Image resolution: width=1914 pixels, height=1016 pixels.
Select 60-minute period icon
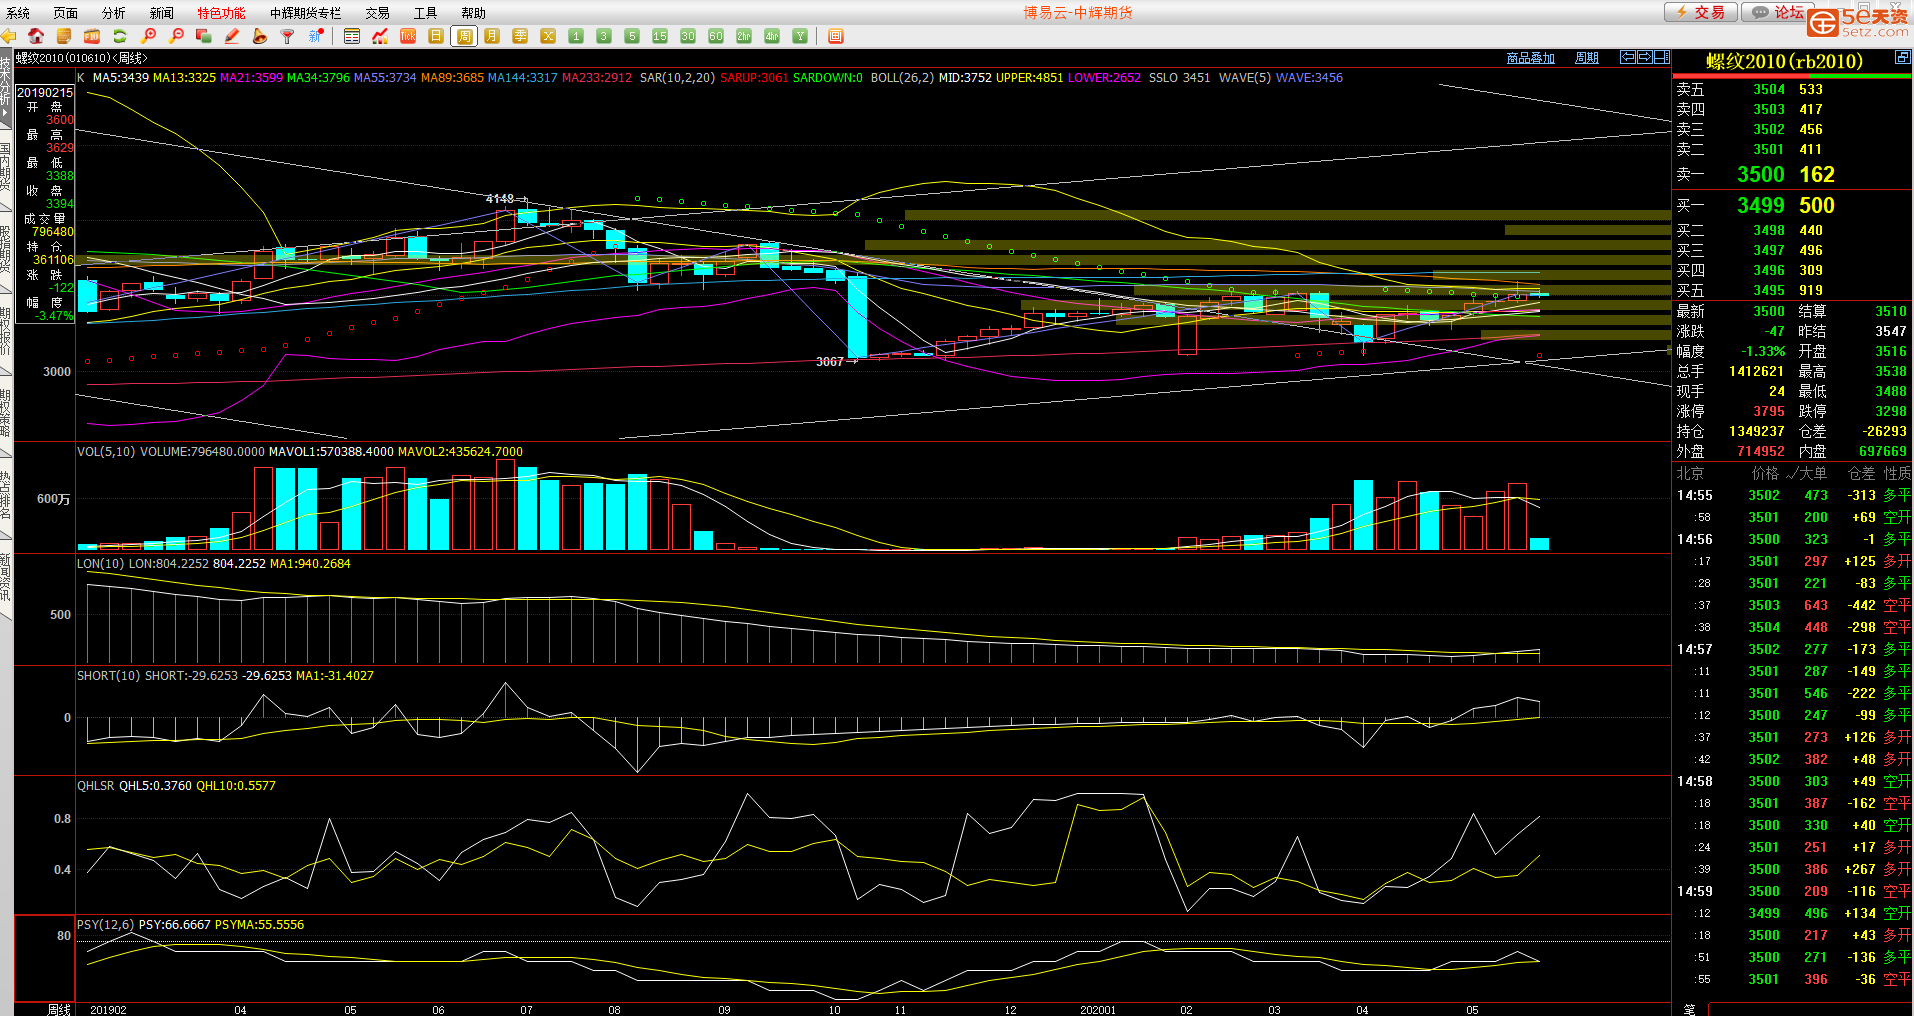716,36
